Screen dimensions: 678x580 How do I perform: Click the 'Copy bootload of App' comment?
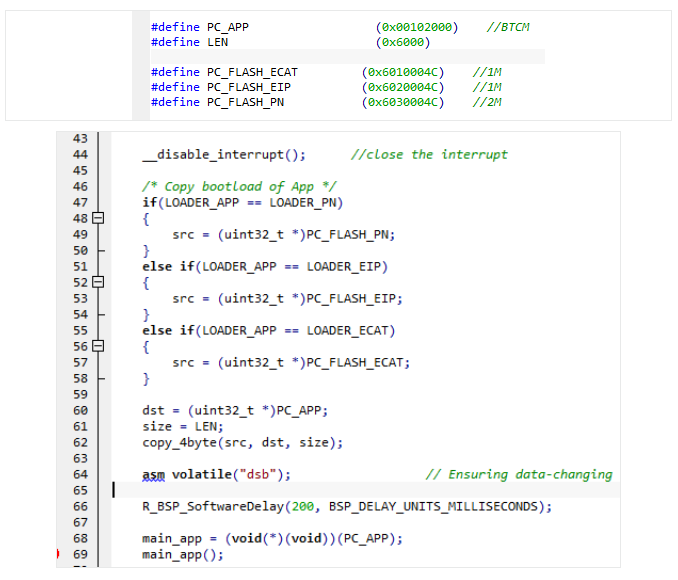[x=239, y=187]
